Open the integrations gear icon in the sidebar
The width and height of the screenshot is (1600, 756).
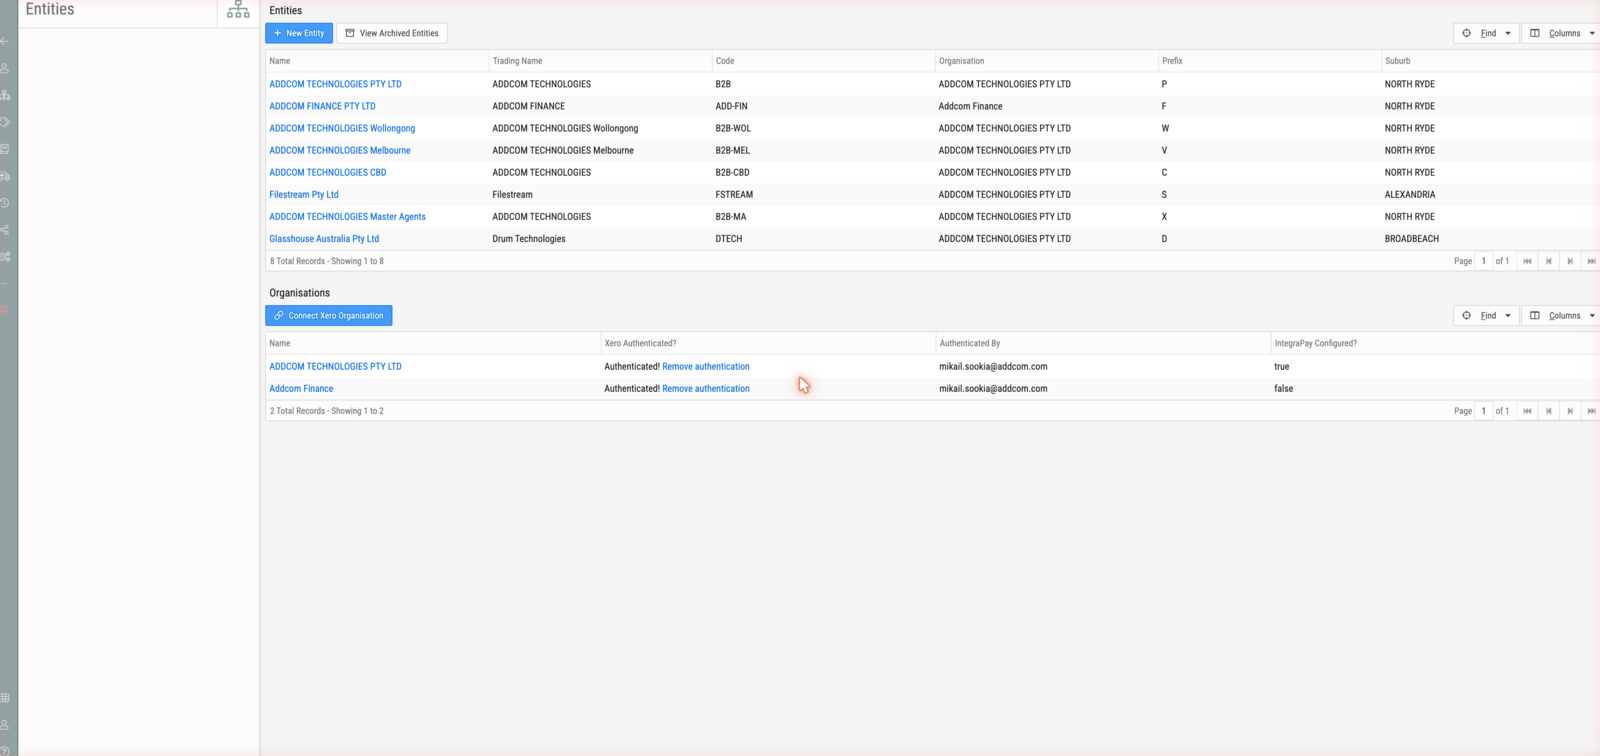point(5,257)
